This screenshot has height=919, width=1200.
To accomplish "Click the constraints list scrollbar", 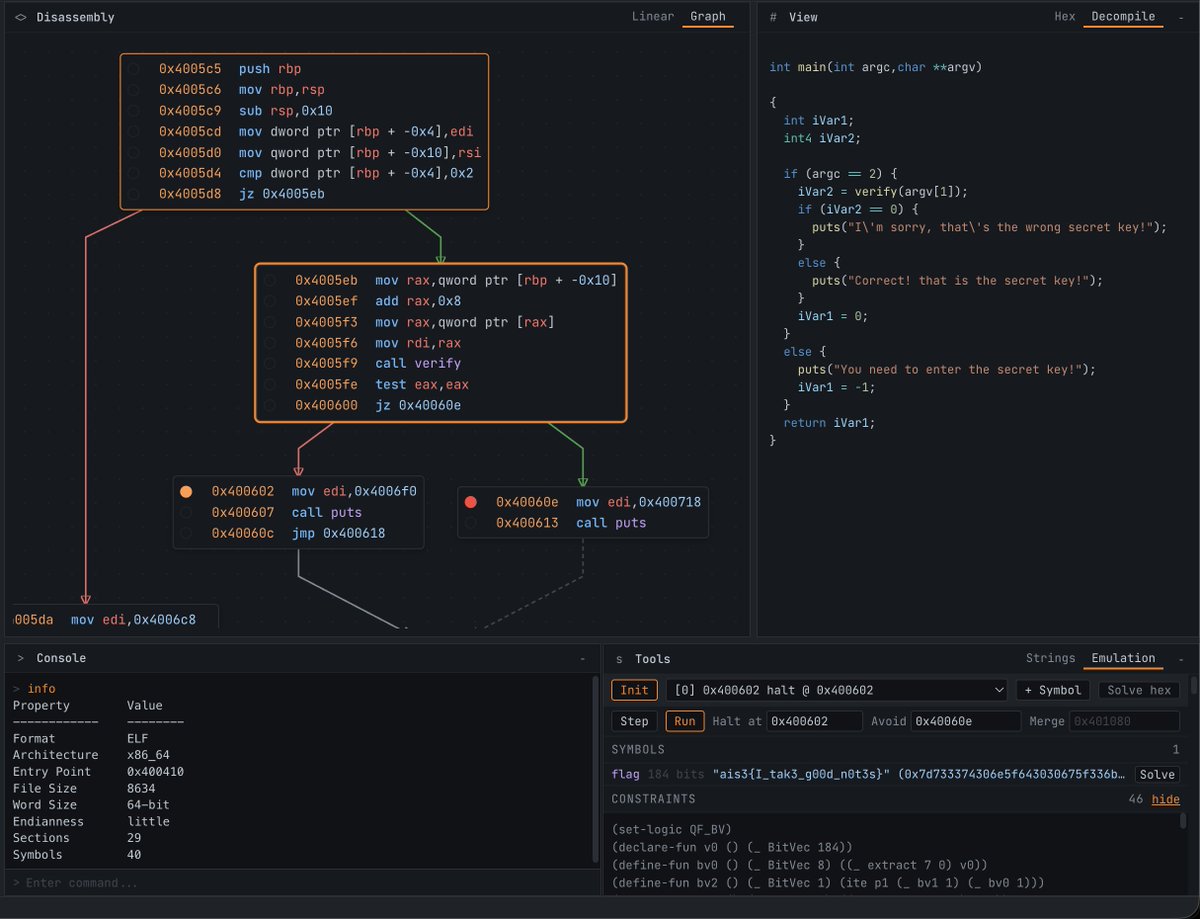I will click(1185, 822).
